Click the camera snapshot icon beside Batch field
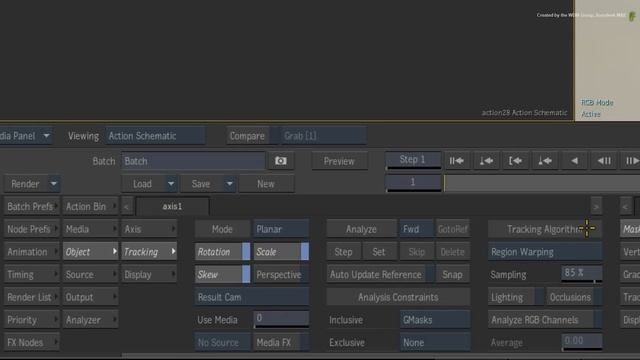Viewport: 640px width, 360px height. click(280, 161)
